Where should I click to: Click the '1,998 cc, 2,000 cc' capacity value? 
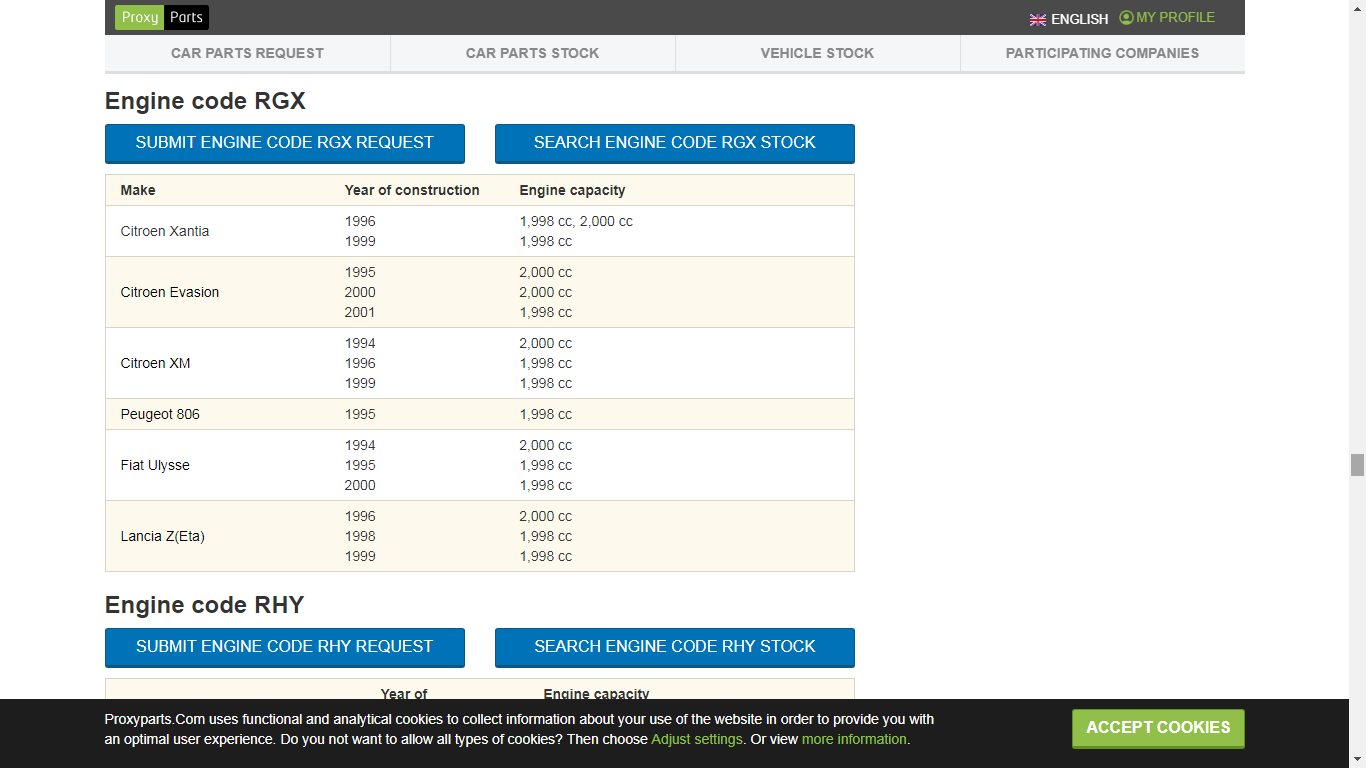click(x=576, y=221)
